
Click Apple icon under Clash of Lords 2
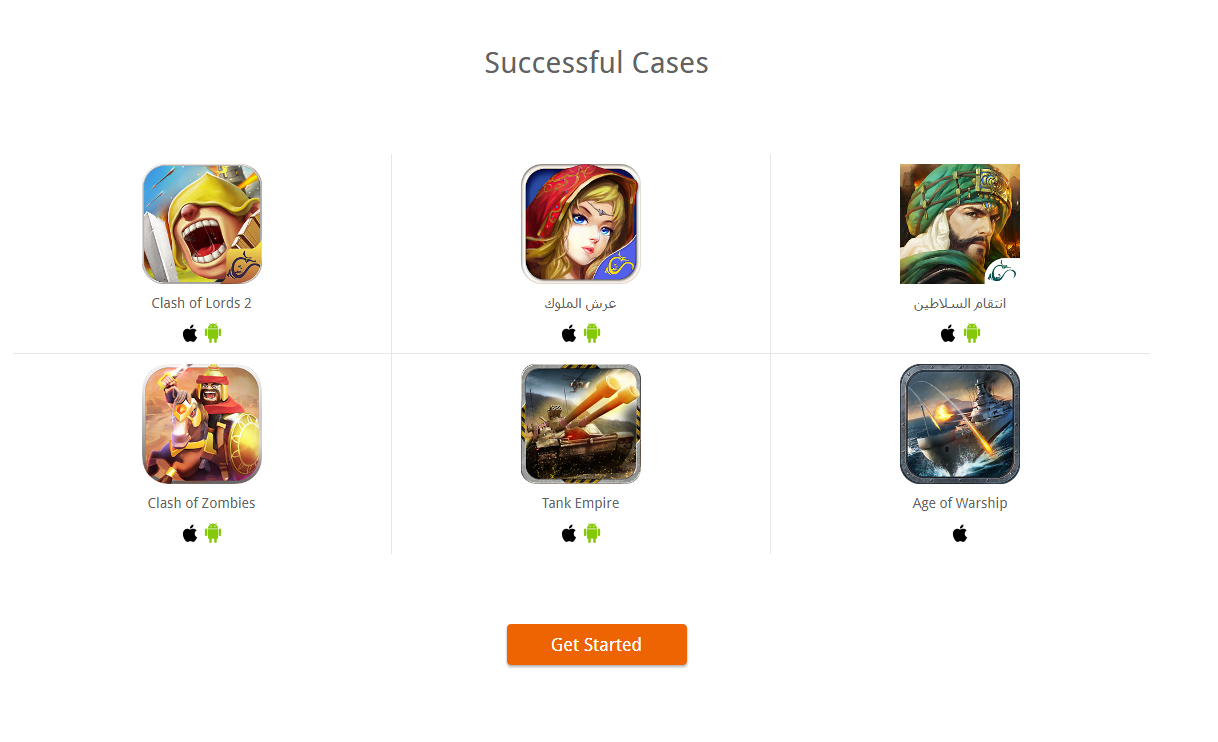click(190, 333)
